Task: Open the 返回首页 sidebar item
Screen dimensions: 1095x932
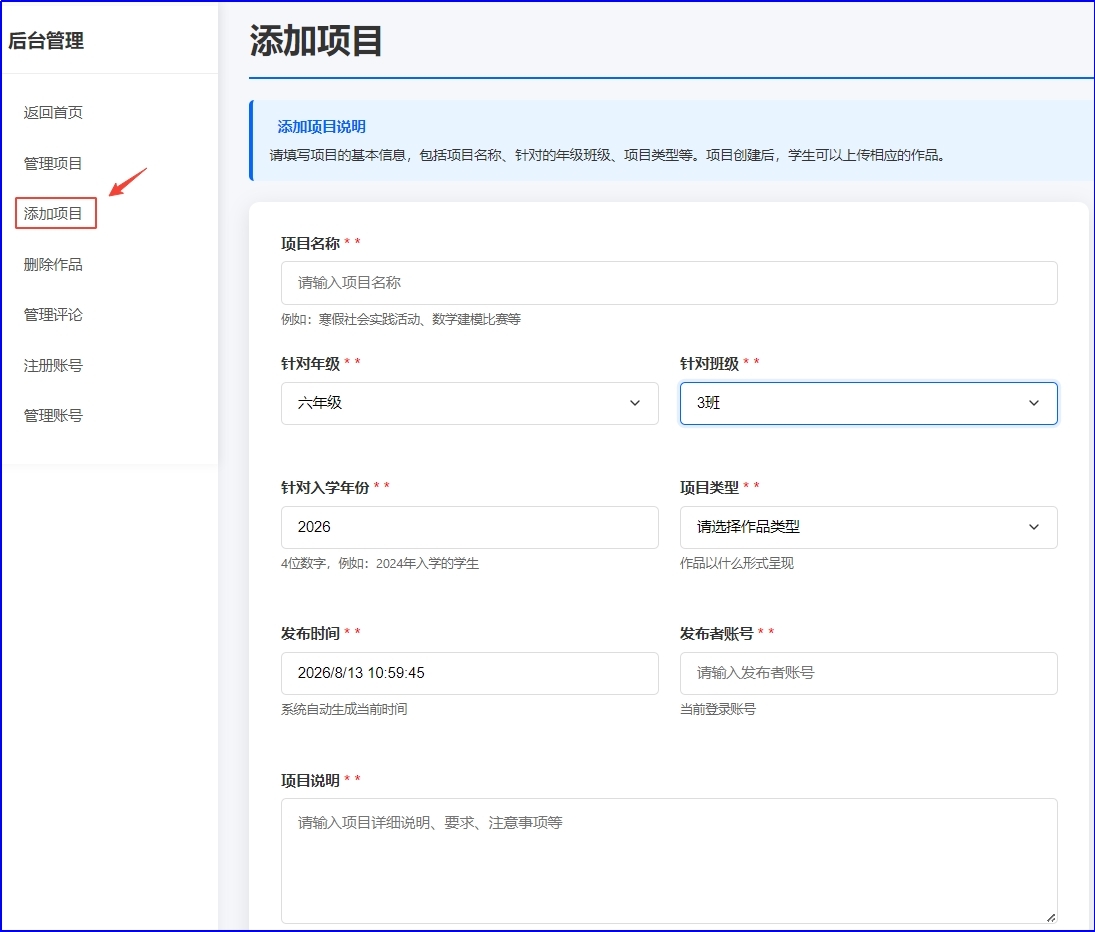Action: click(53, 112)
